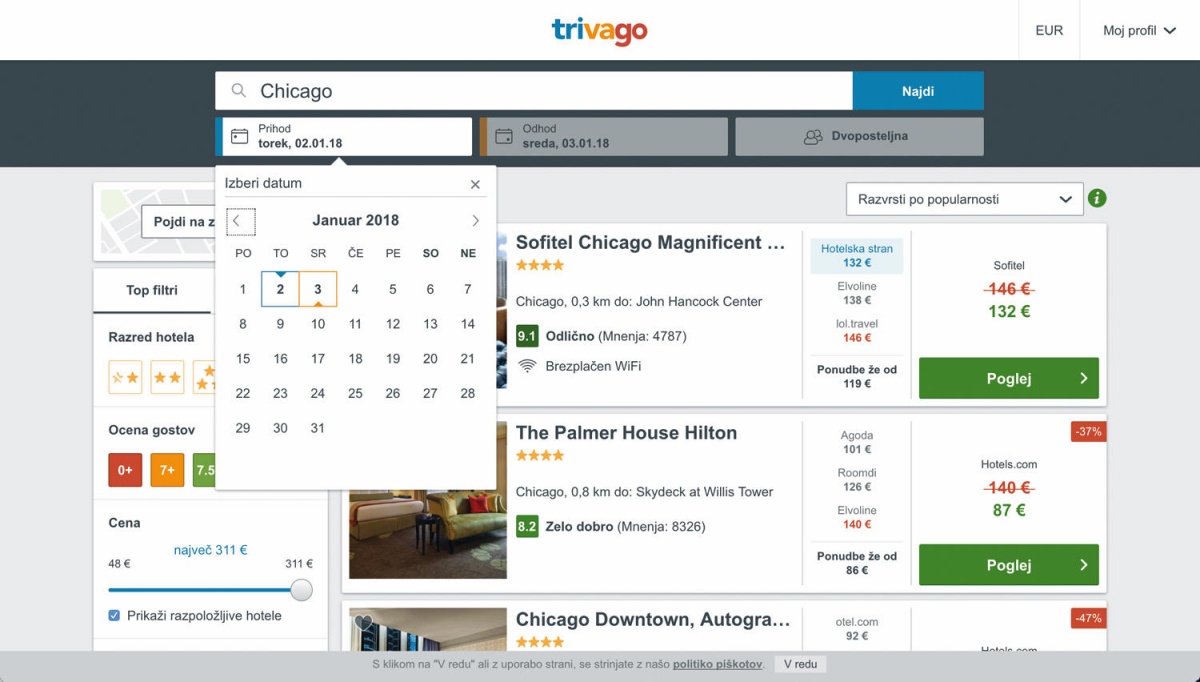
Task: Click the 9.1 rating badge of Sofitel
Action: point(527,336)
